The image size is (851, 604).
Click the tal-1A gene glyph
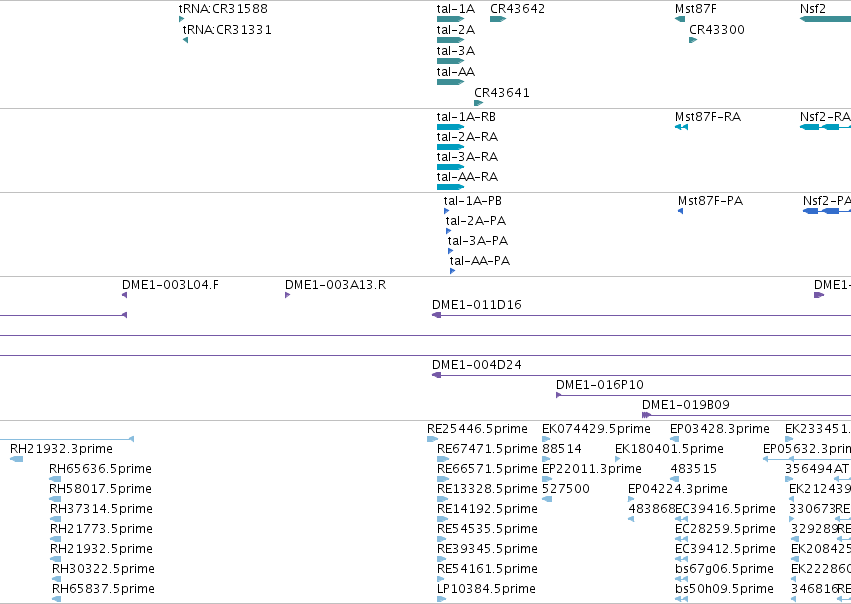(450, 19)
